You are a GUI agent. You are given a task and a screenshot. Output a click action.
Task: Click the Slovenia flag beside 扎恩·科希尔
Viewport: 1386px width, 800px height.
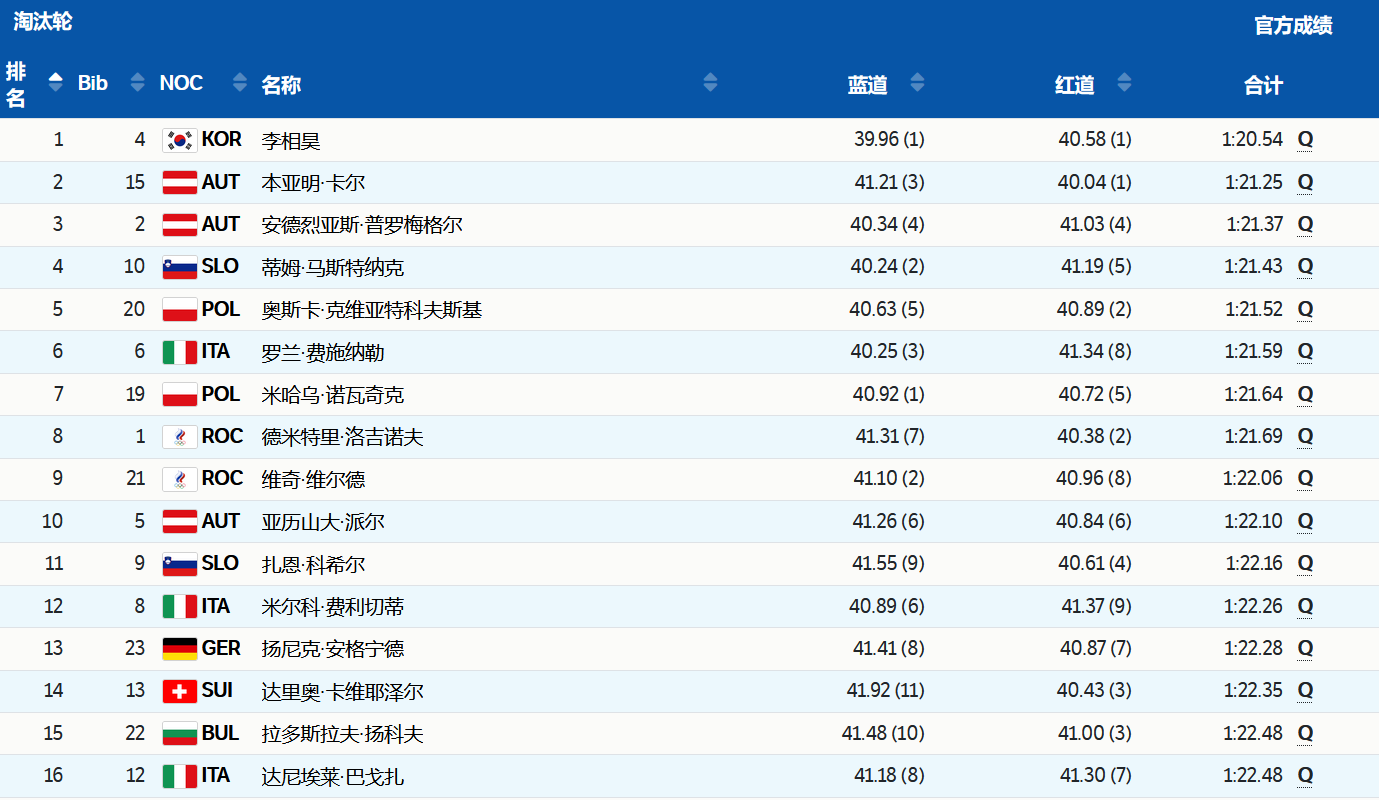180,564
